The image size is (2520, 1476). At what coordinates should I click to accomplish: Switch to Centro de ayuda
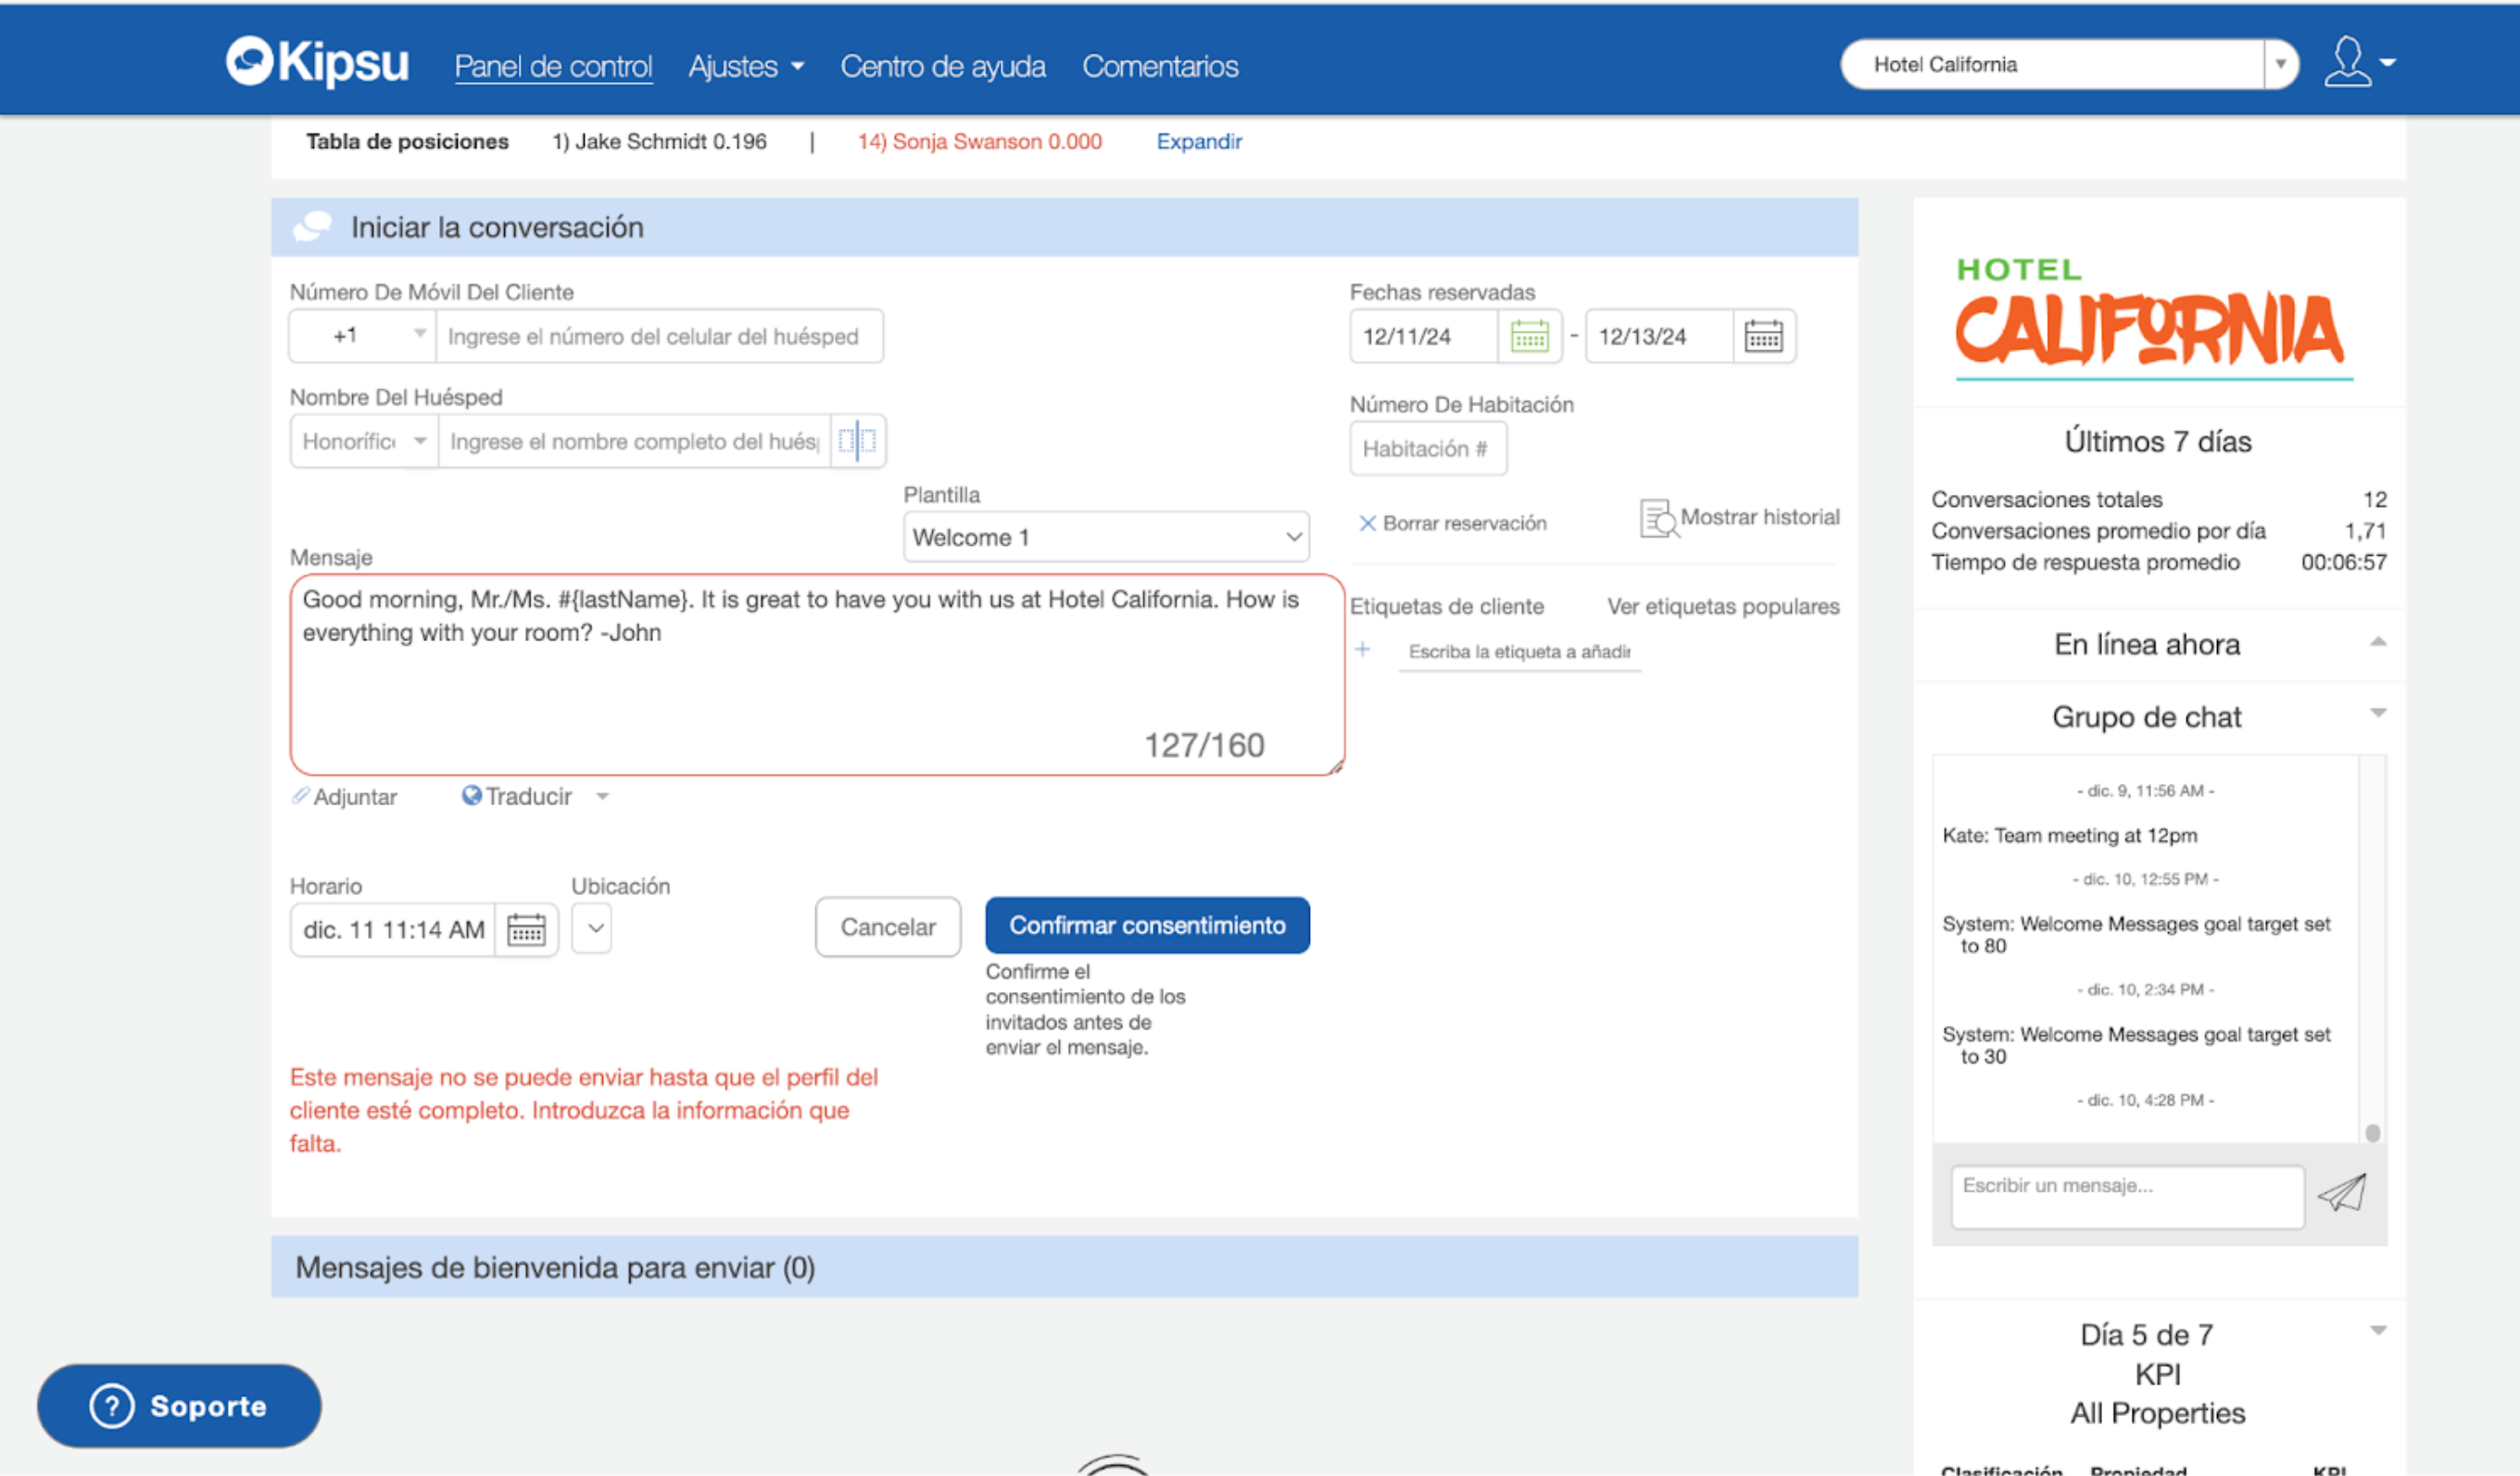[943, 66]
